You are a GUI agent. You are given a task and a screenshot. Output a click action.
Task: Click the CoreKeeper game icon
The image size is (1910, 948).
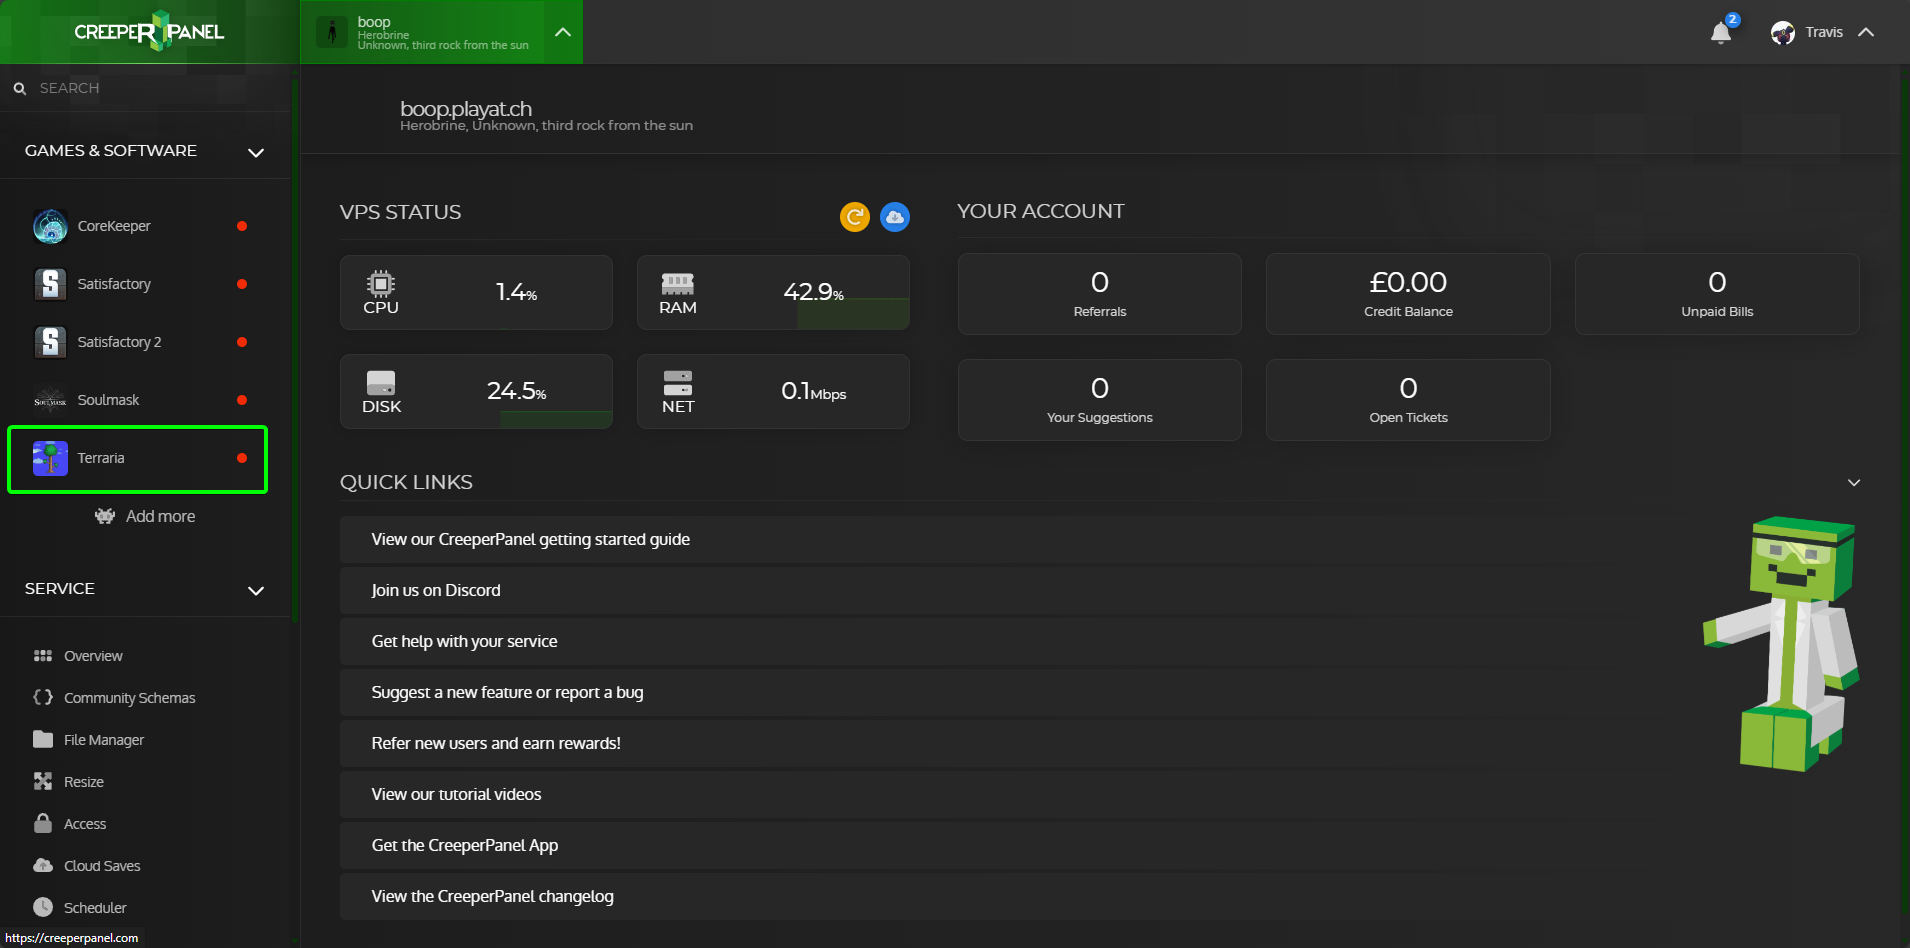50,226
